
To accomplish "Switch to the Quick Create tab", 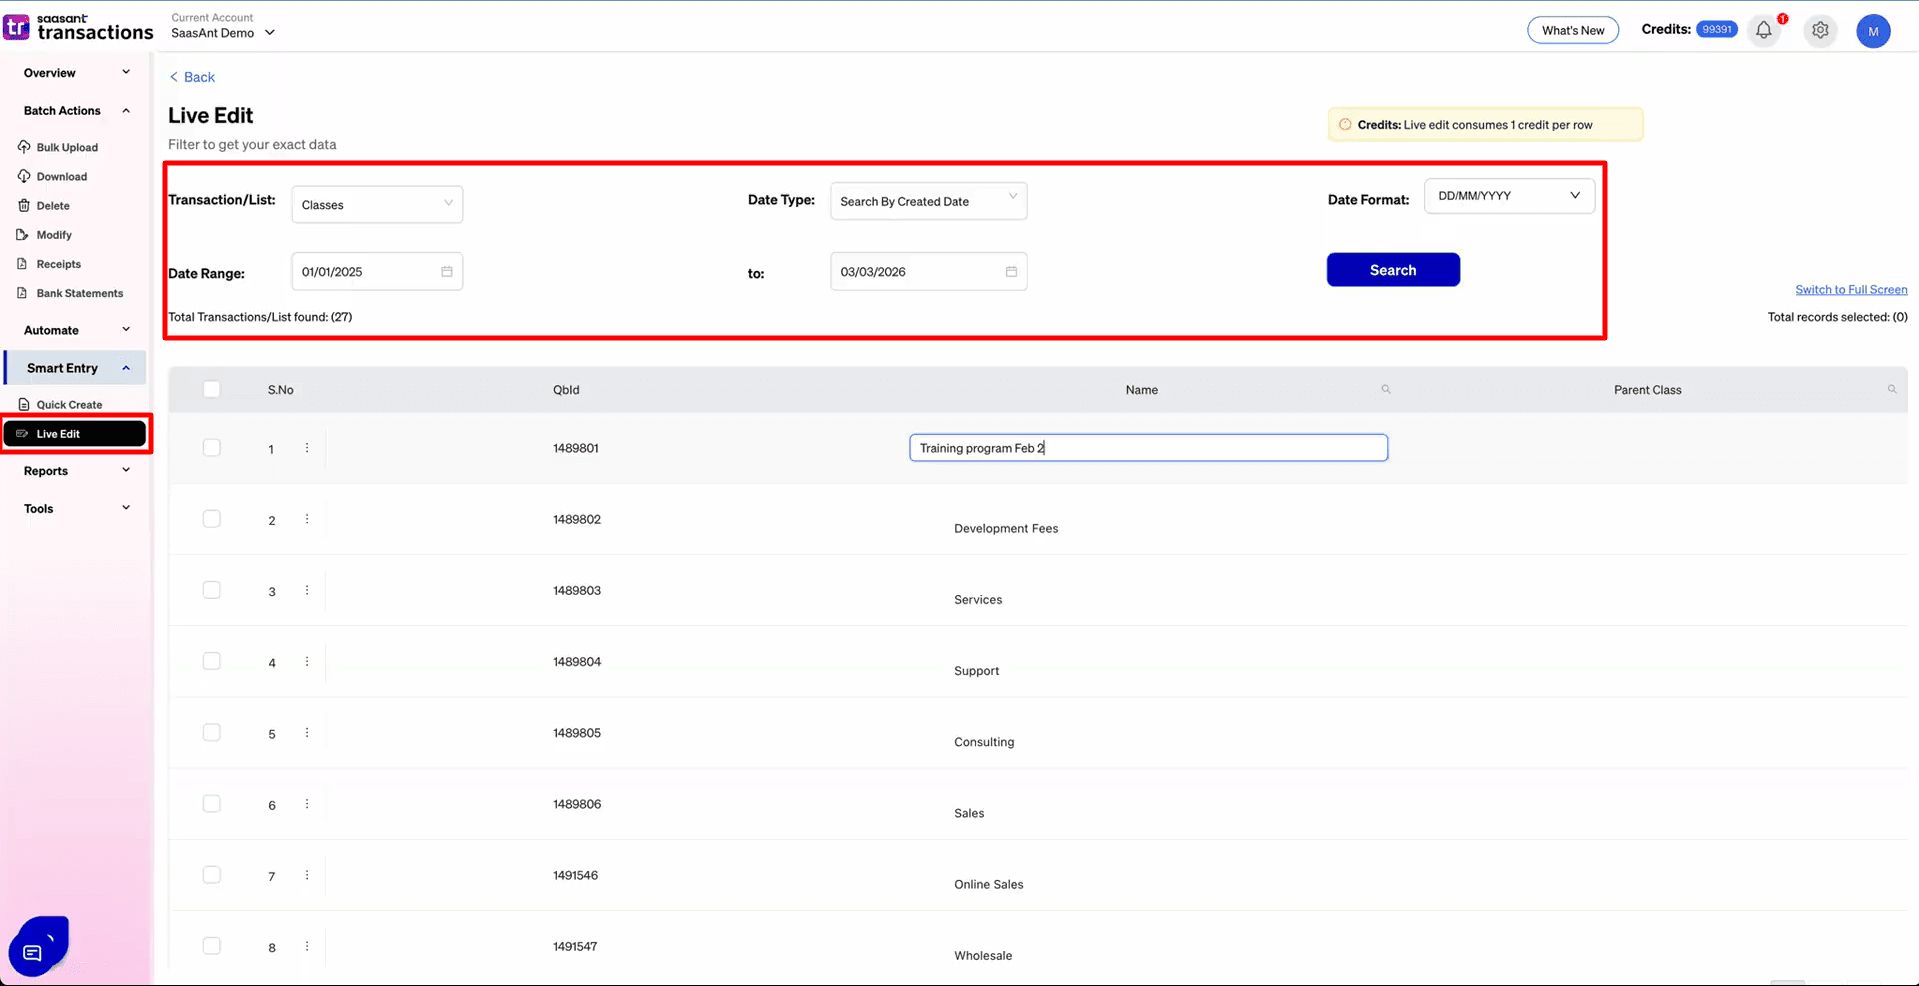I will click(x=68, y=404).
